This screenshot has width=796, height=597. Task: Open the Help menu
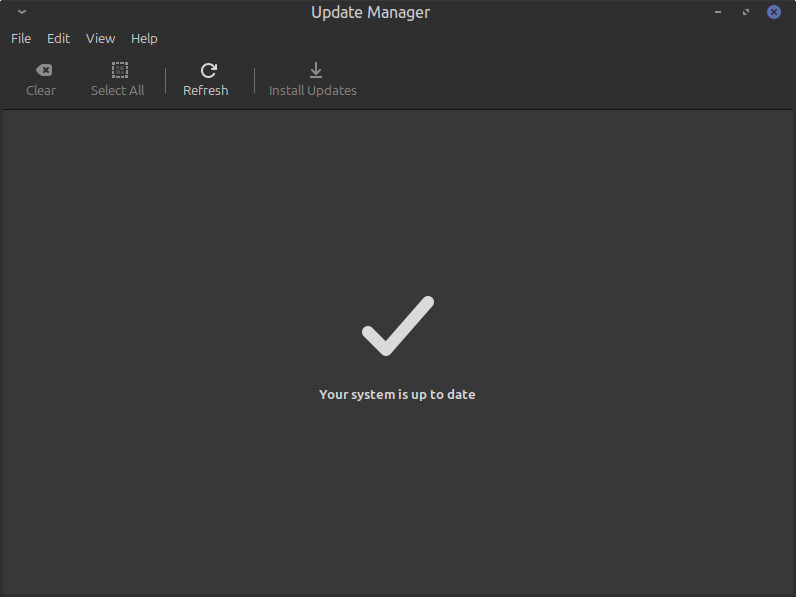pos(144,39)
